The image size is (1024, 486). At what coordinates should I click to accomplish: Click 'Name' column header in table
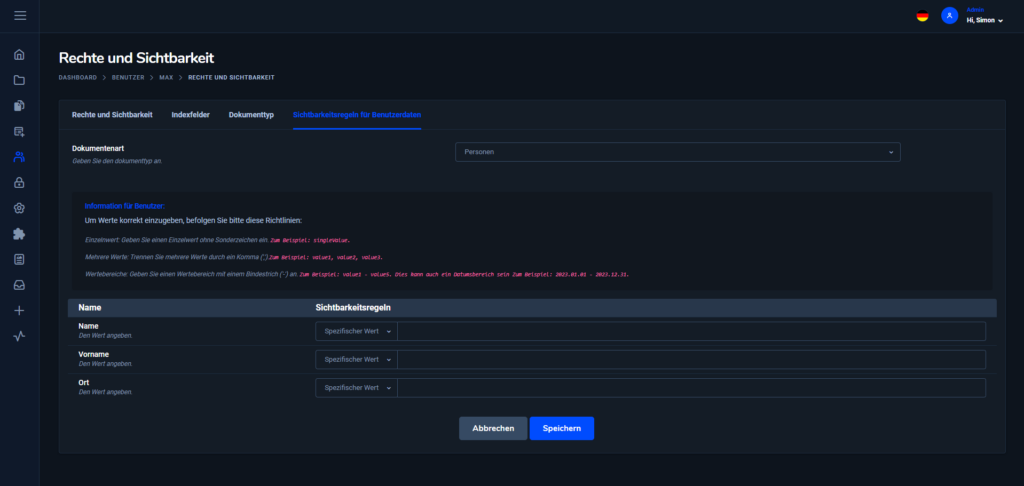89,307
